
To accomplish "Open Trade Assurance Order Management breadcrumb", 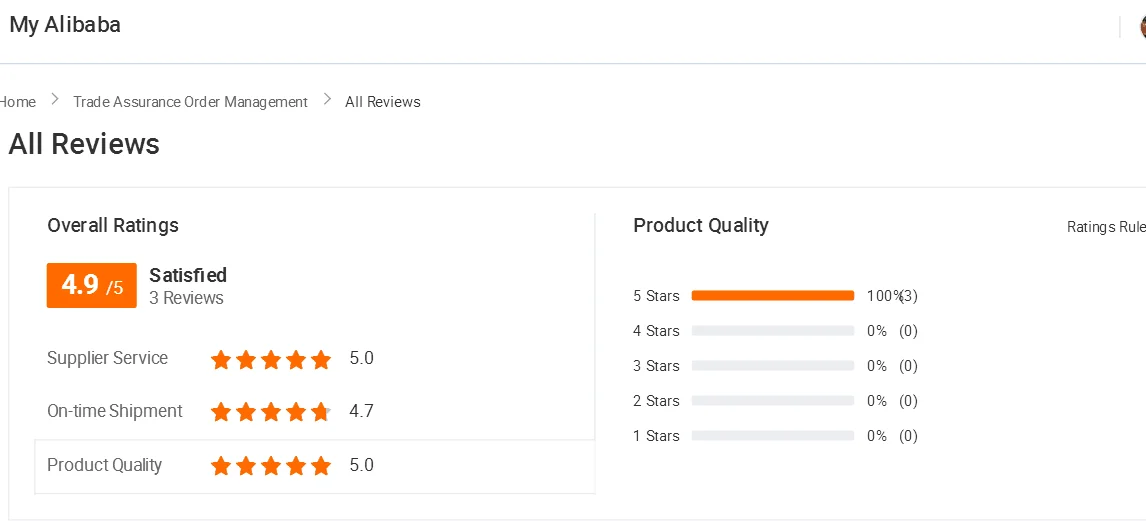I will [190, 102].
